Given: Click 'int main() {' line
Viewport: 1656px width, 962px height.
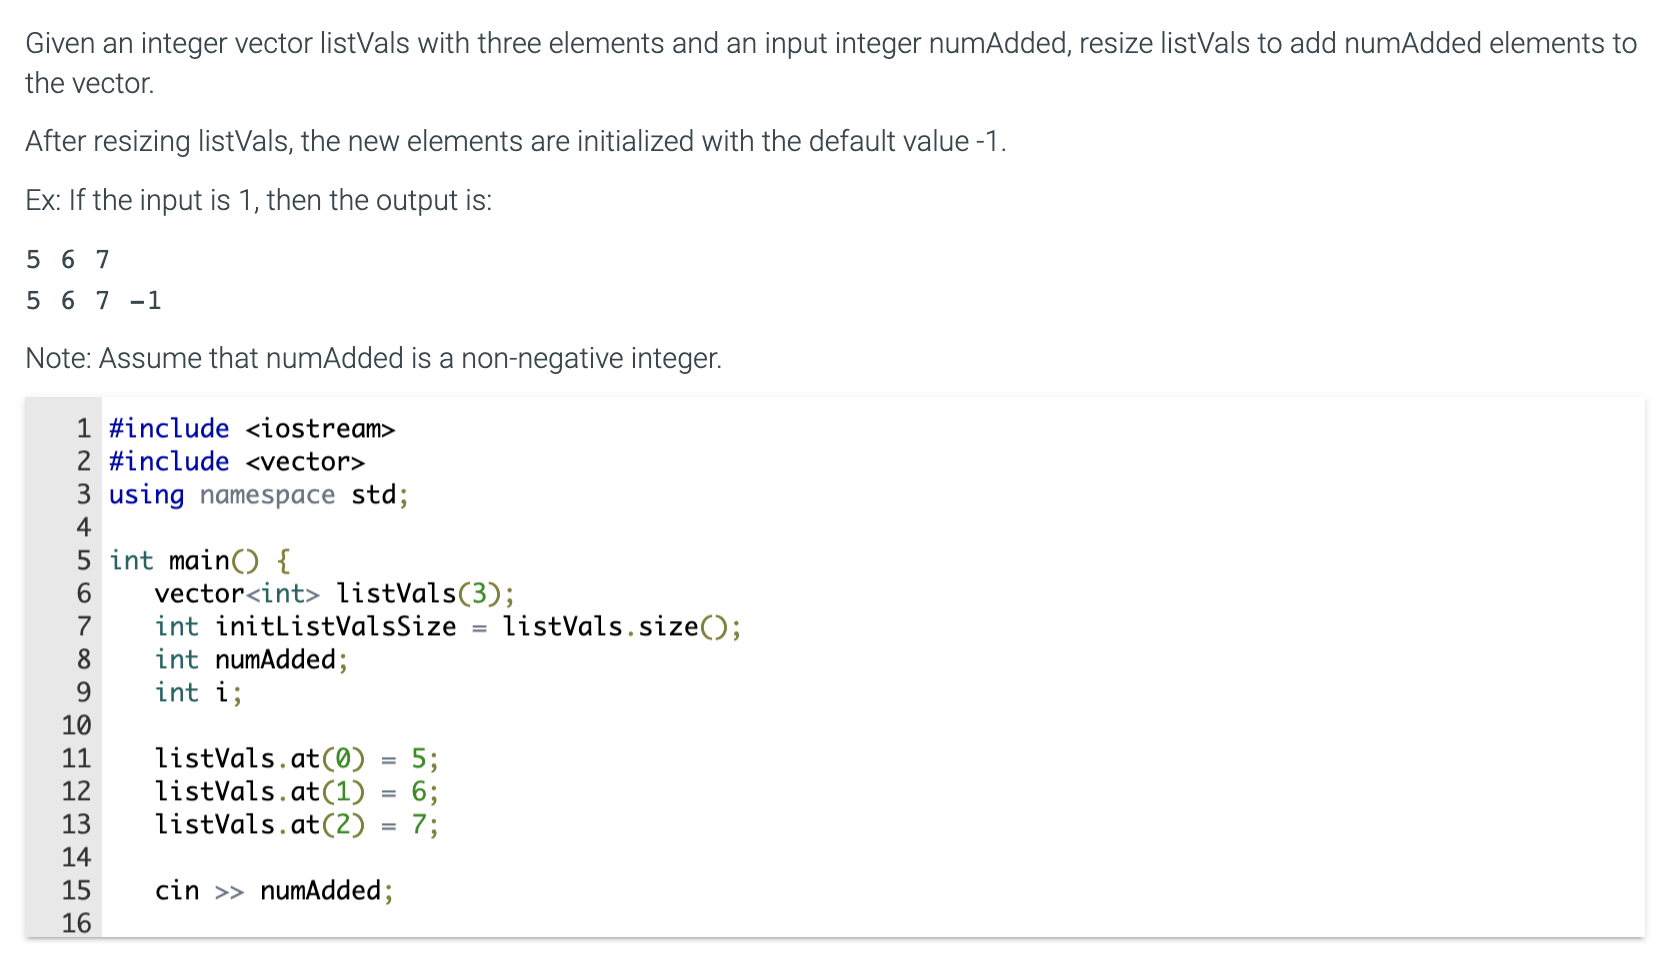Looking at the screenshot, I should tap(200, 560).
